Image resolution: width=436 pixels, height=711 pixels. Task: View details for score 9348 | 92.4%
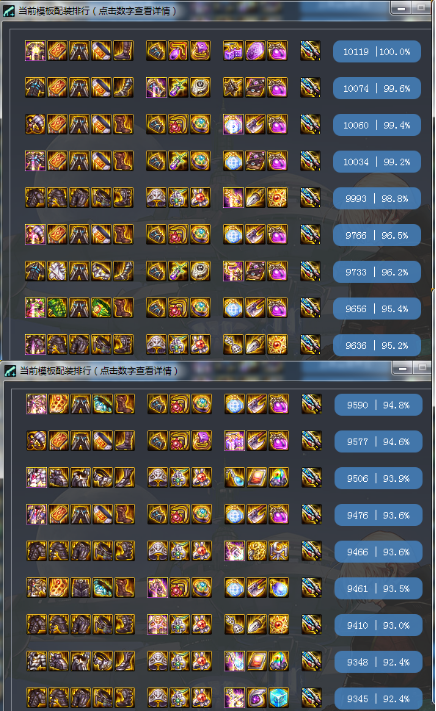click(x=378, y=662)
